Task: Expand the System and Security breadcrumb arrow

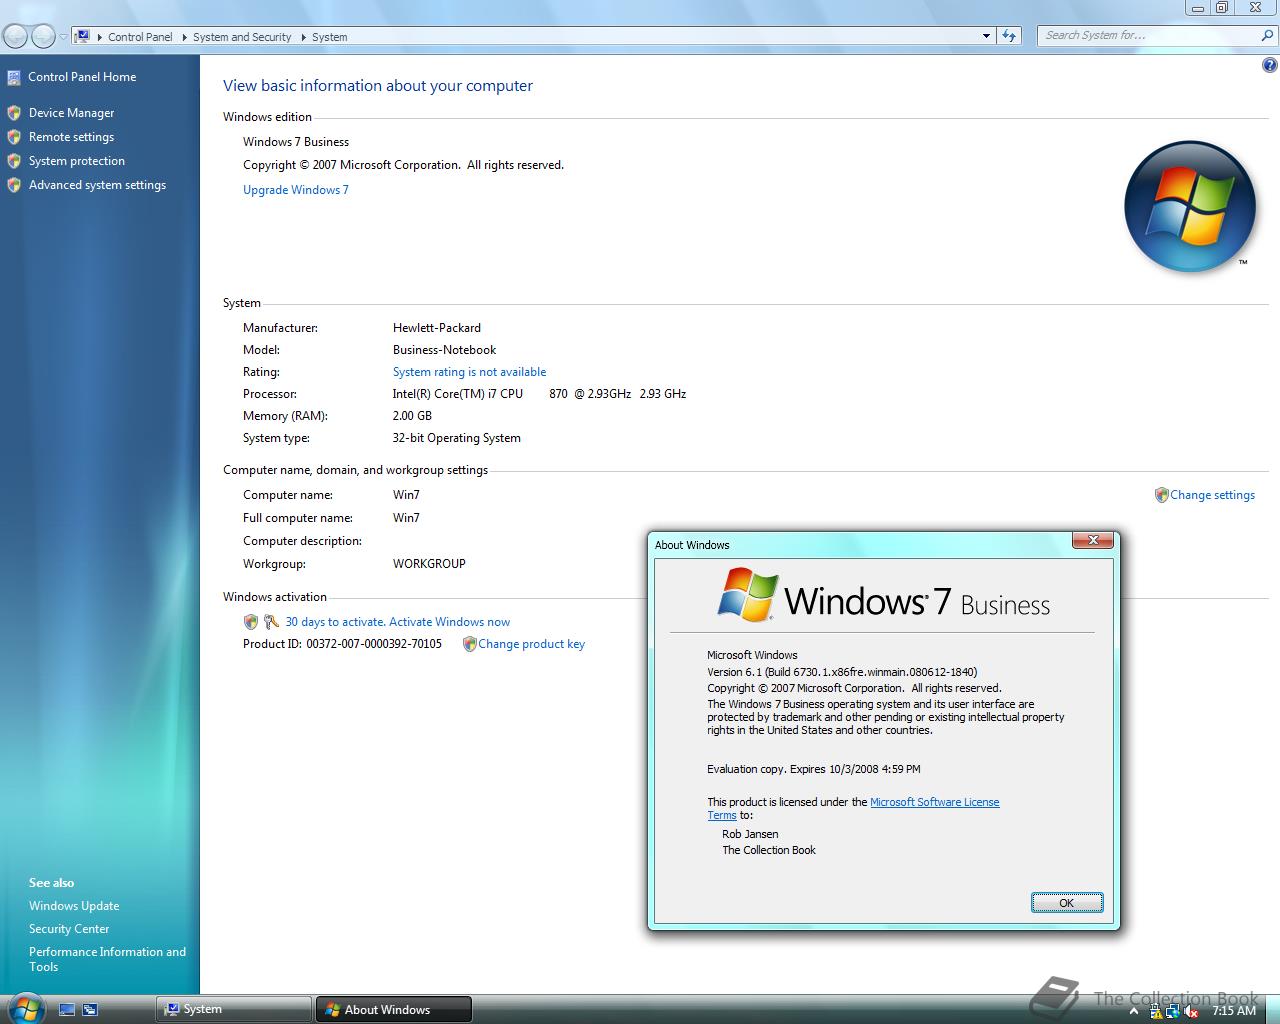Action: (302, 37)
